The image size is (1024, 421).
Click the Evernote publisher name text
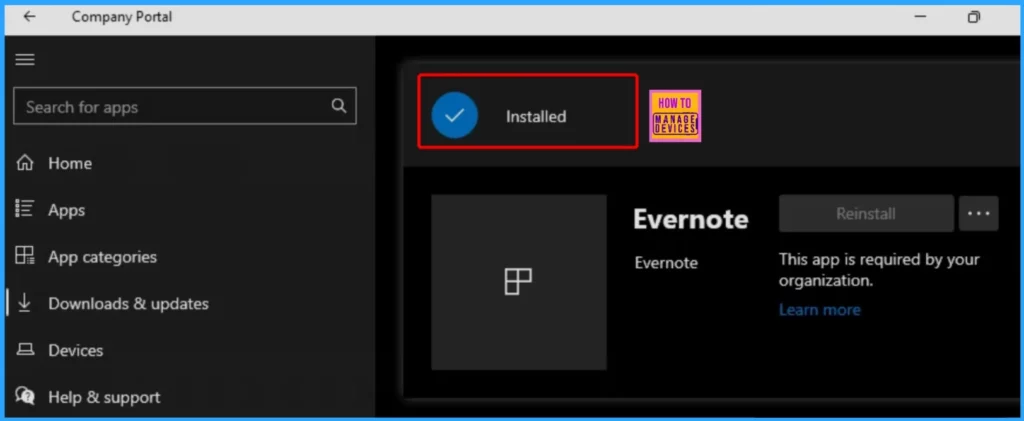666,263
